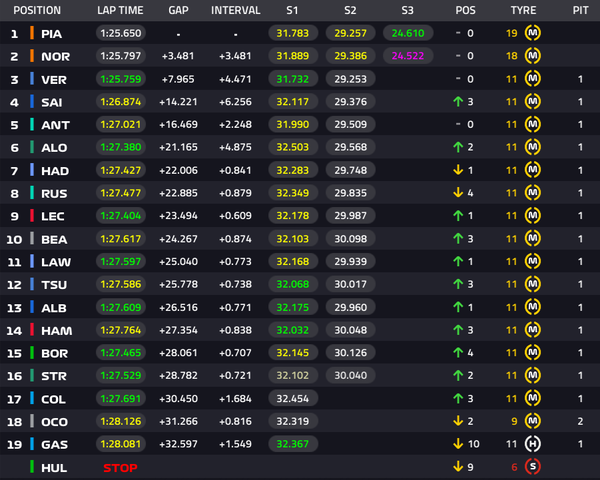Click S2 time 30.126 in BOR's row

pos(351,353)
